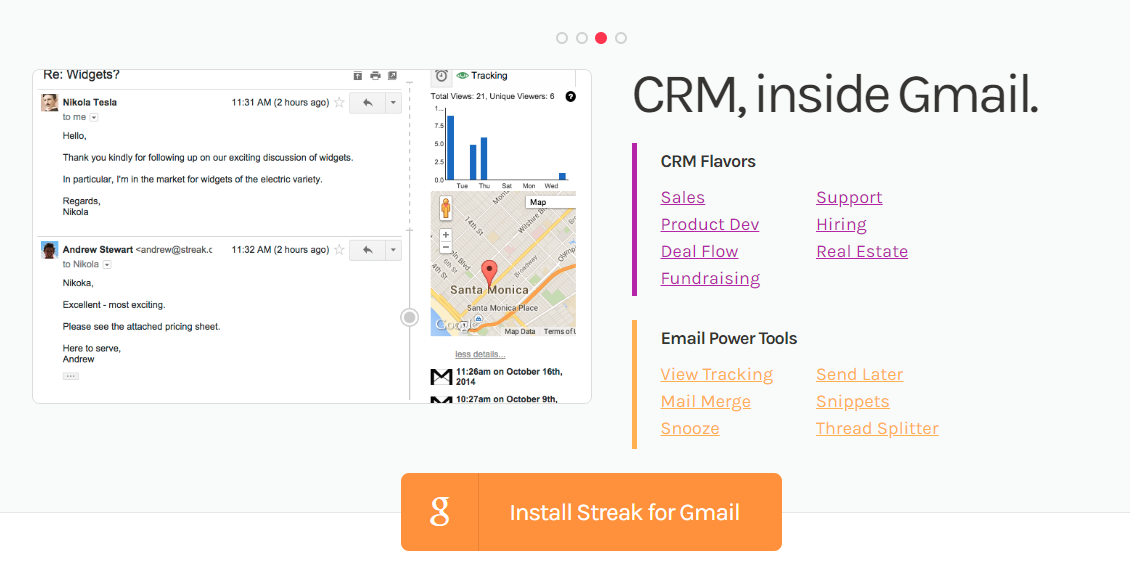1130x580 pixels.
Task: Click the Gmail icon beside 10:27am on October 9th
Action: pyautogui.click(x=441, y=399)
